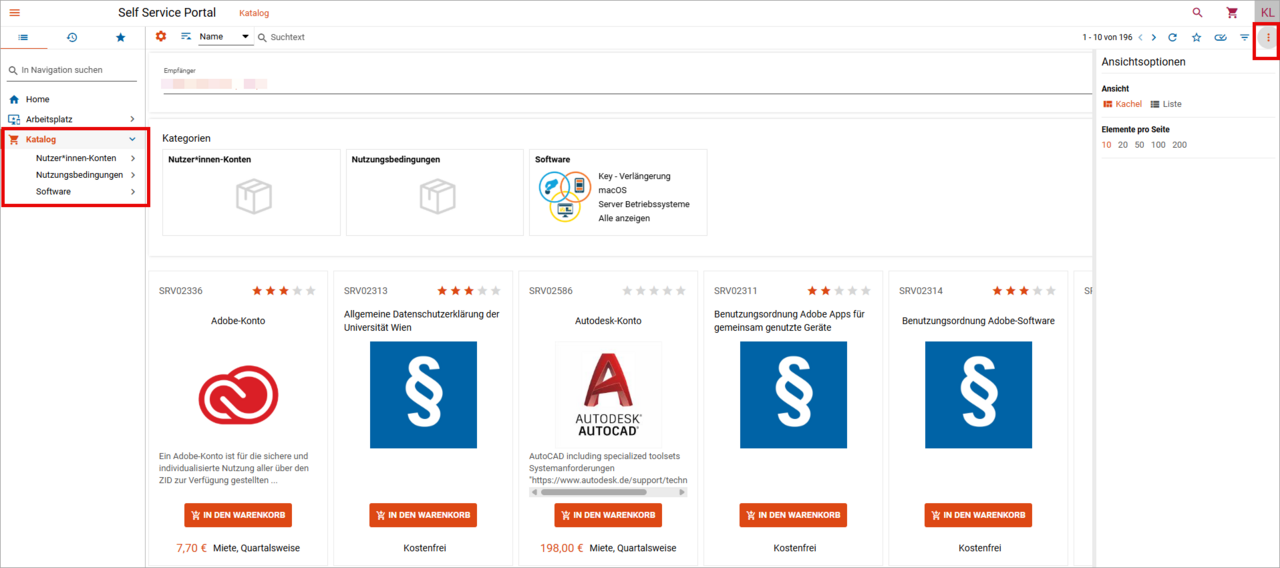Open the filter options icon
The height and width of the screenshot is (568, 1280).
(1245, 37)
